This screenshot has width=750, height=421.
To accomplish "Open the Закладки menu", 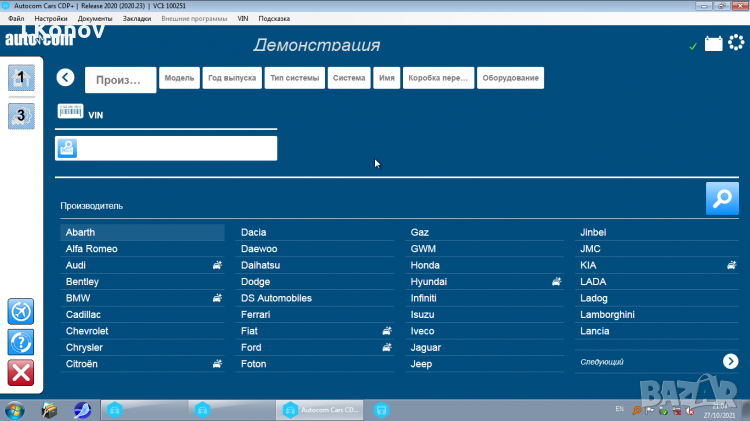I will [137, 19].
